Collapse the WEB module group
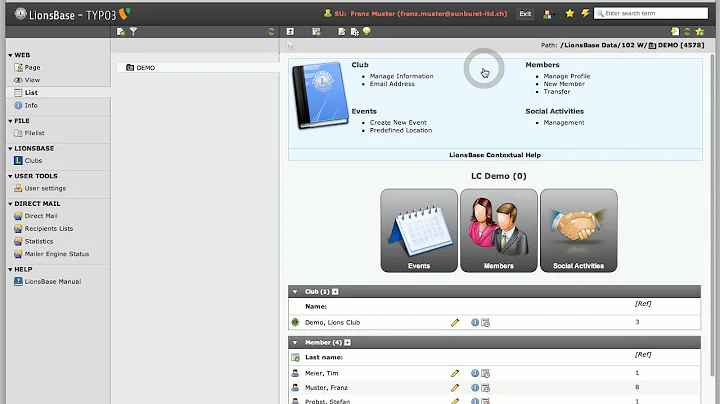Screen dimensions: 720x404 (10, 55)
